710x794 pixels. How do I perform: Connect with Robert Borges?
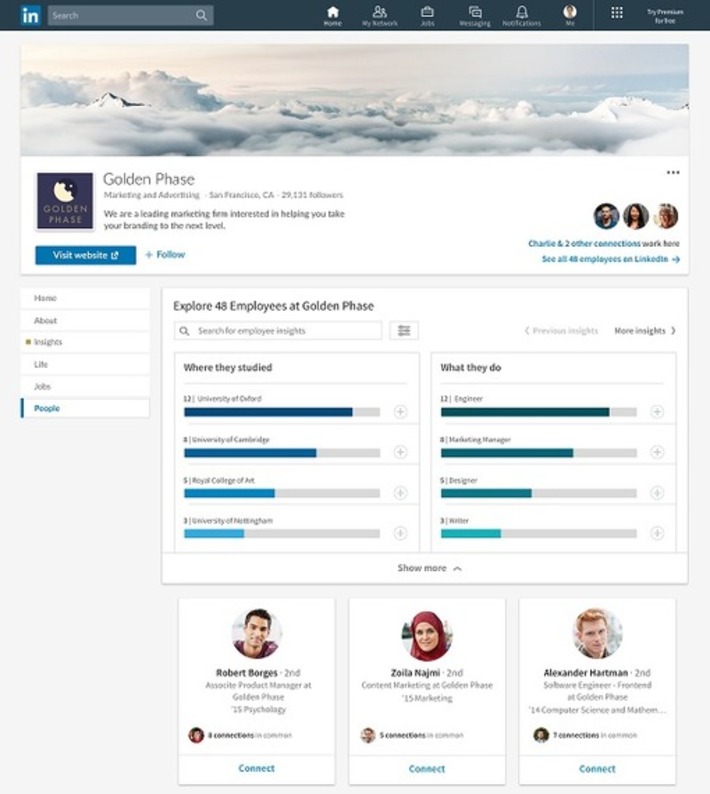(257, 769)
